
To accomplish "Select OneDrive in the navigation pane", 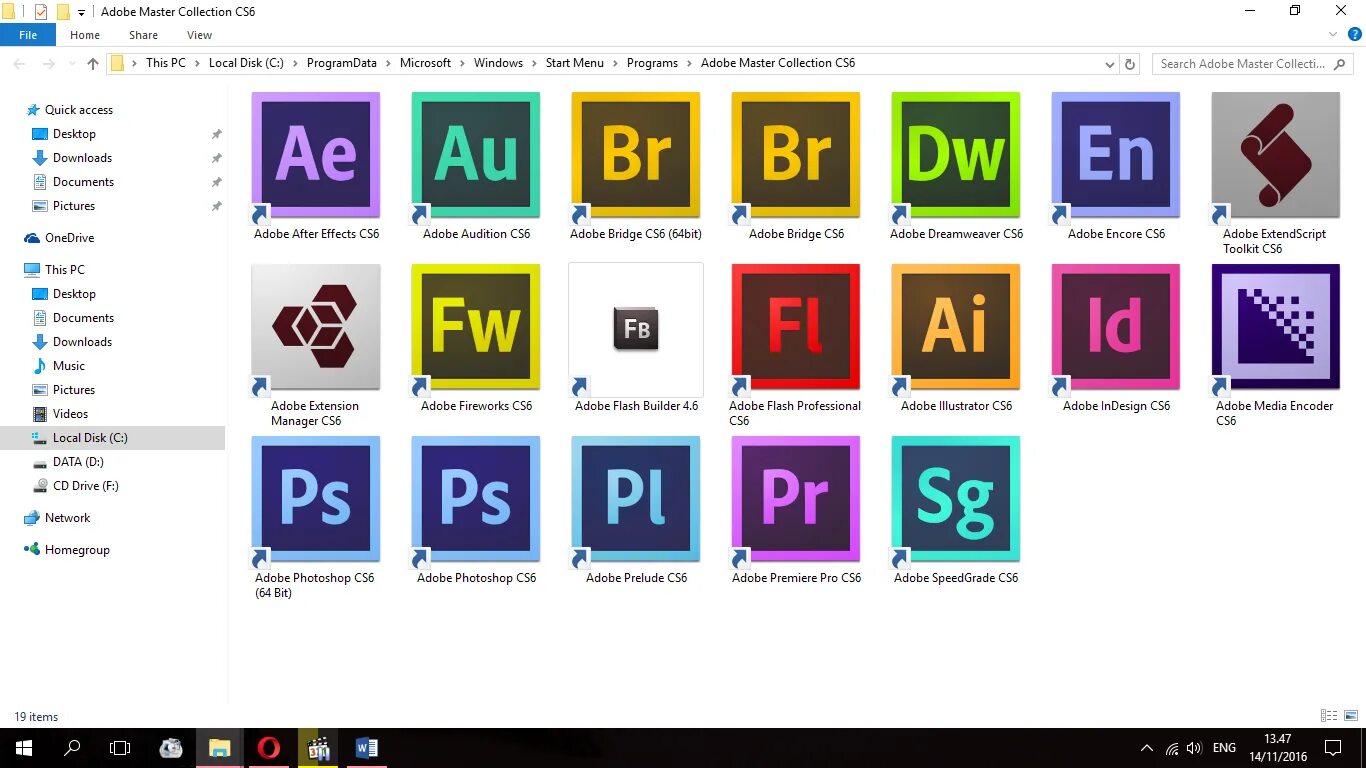I will point(69,238).
